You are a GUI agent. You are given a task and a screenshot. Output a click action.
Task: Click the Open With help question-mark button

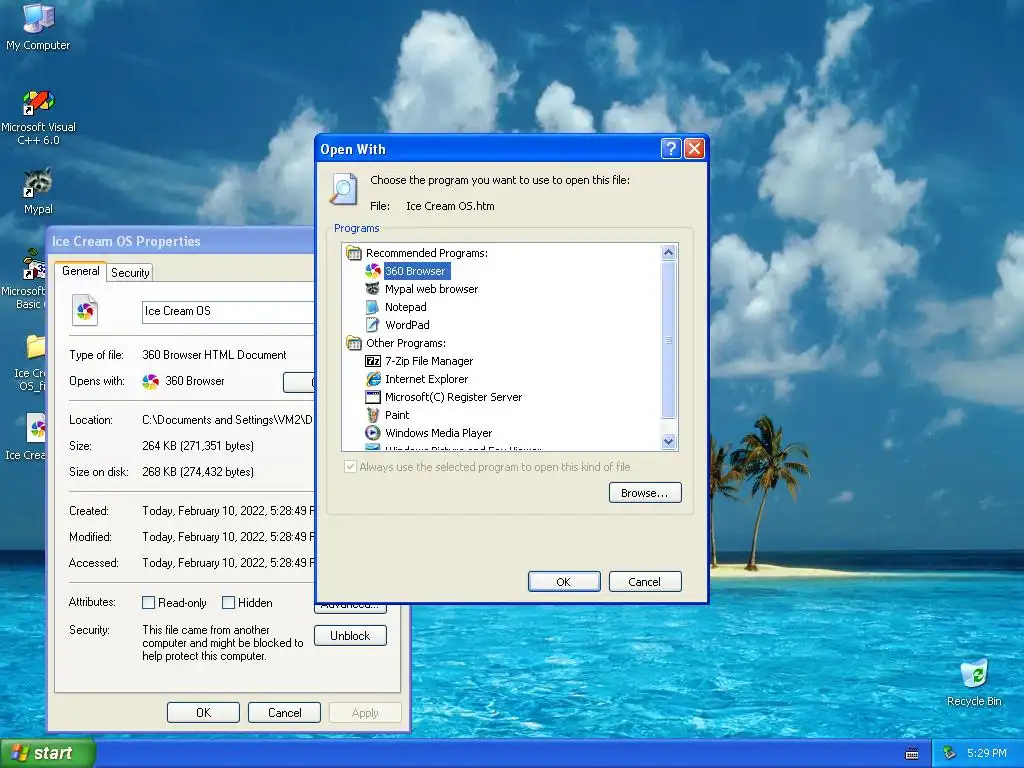[671, 149]
